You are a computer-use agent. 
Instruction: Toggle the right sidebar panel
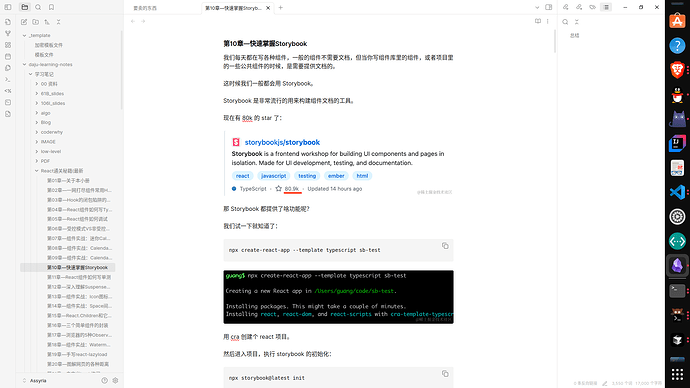click(x=549, y=7)
